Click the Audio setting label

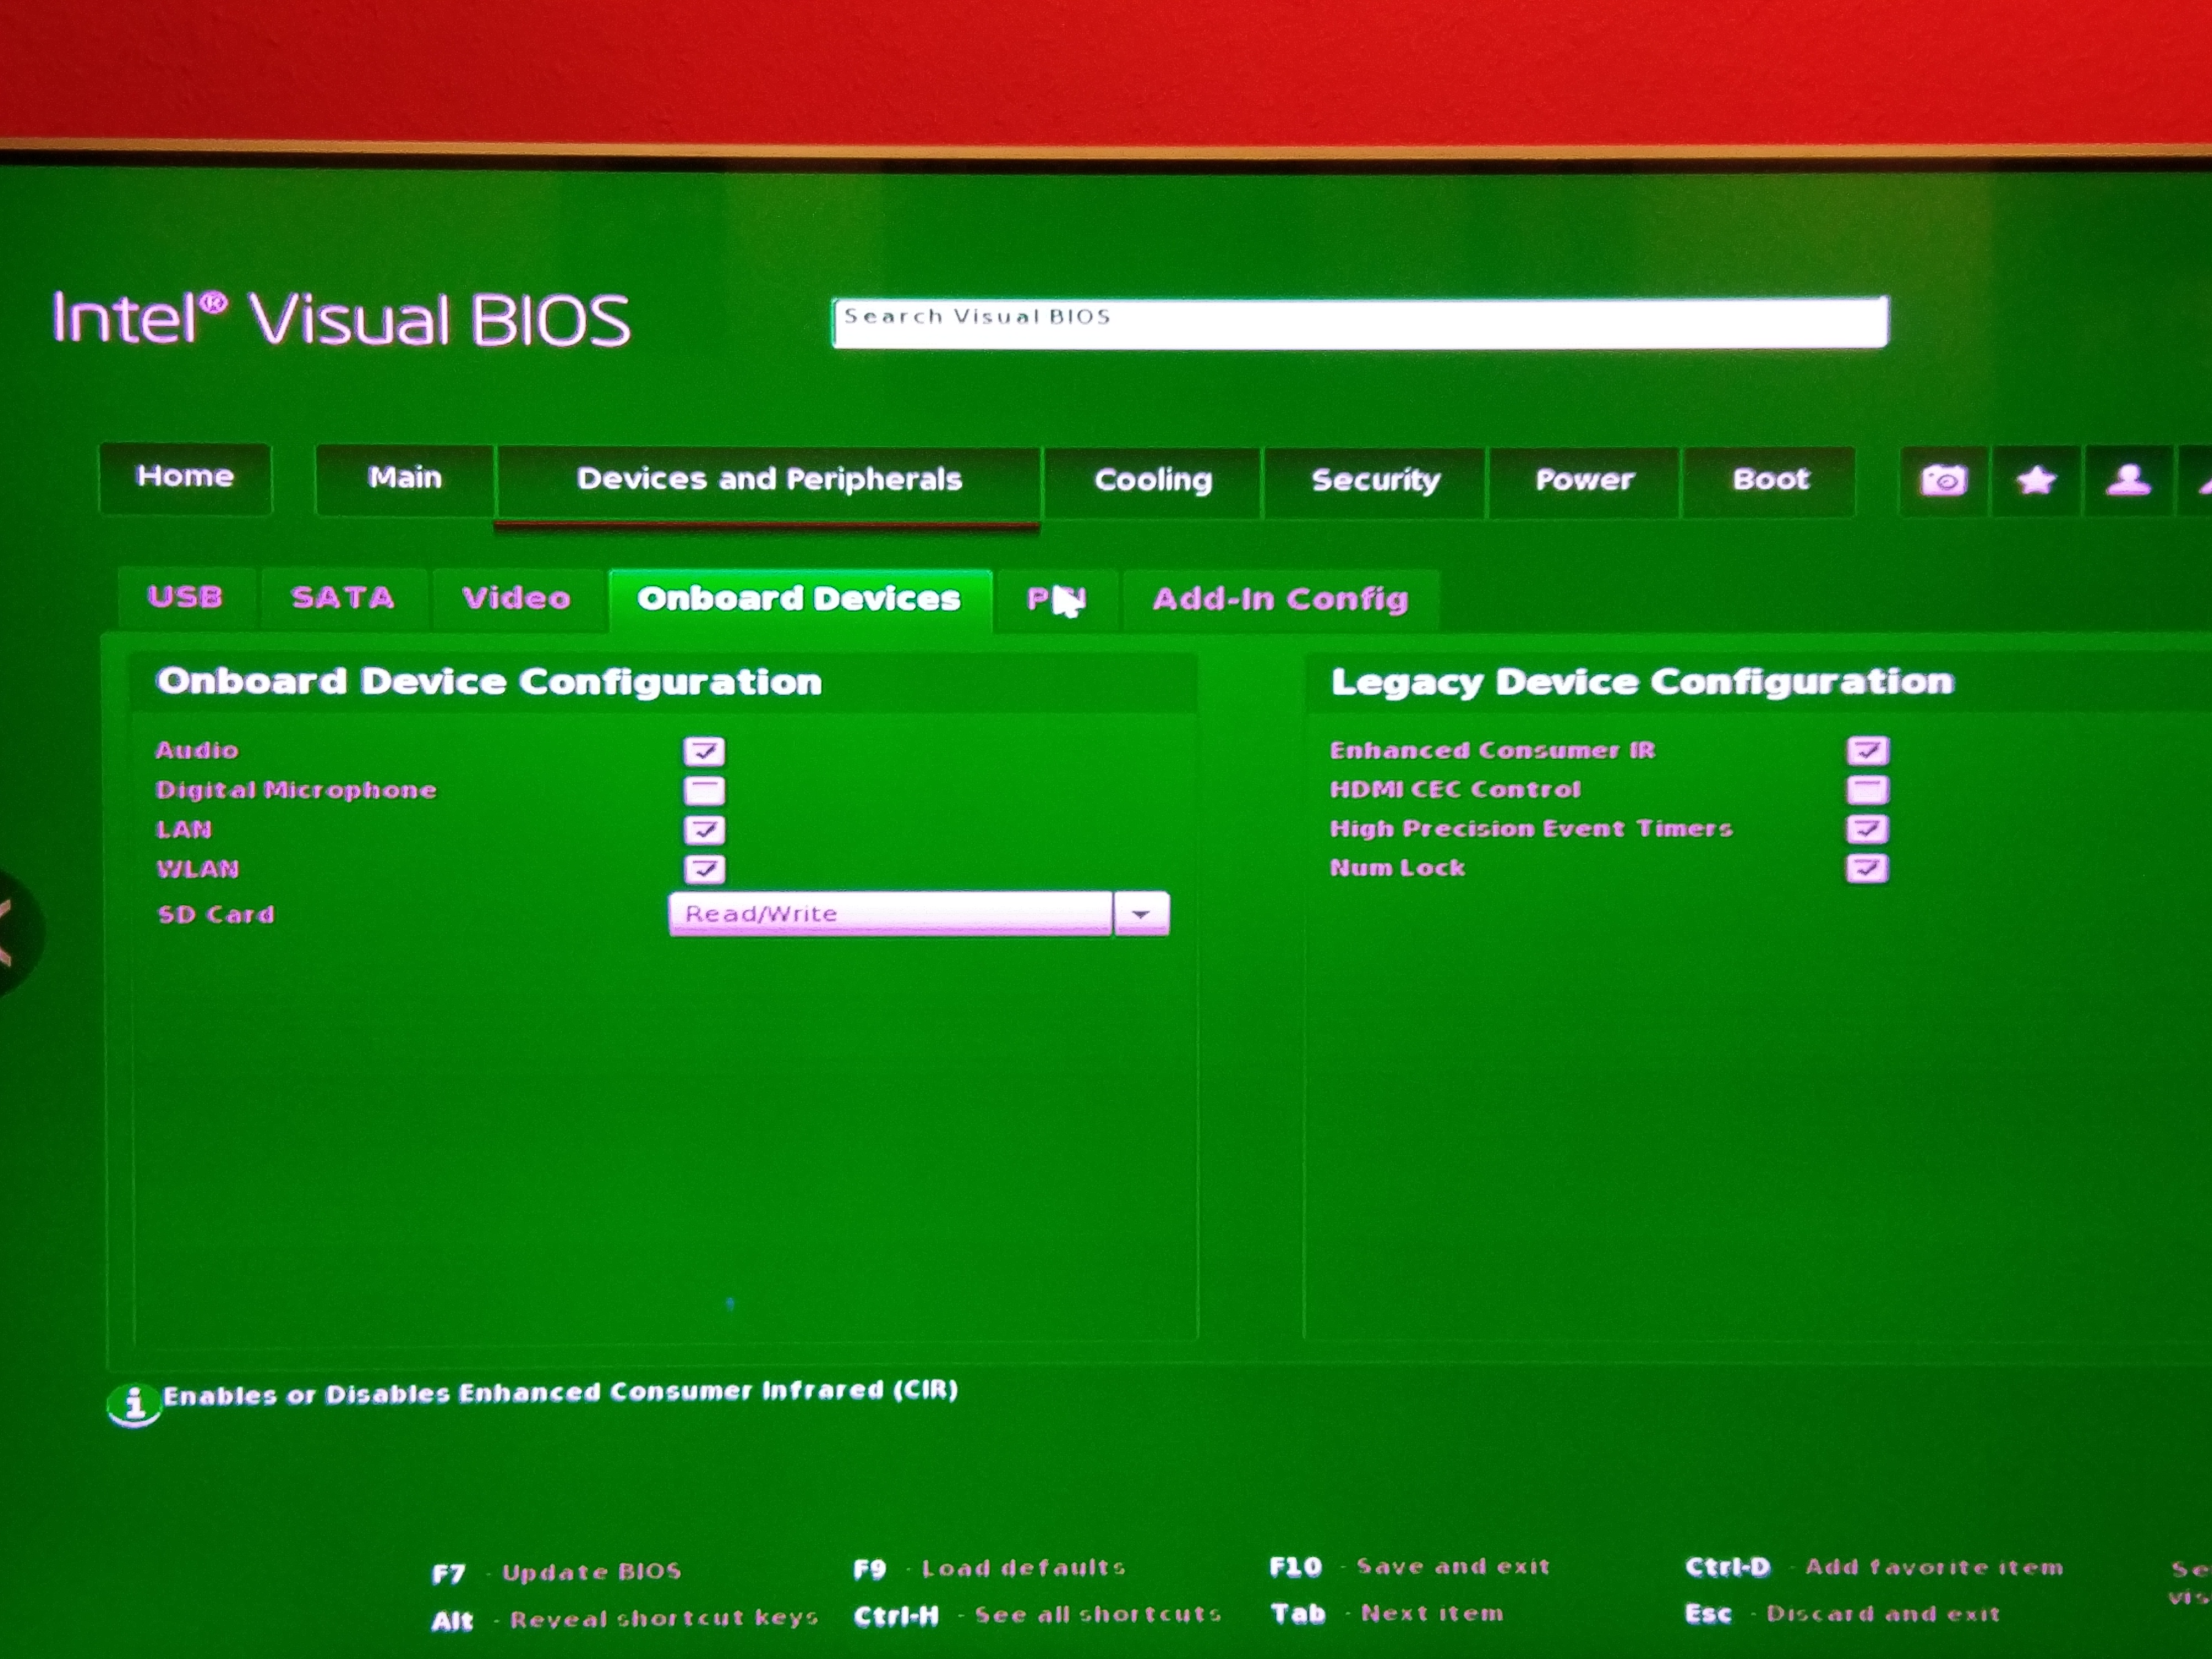coord(197,751)
